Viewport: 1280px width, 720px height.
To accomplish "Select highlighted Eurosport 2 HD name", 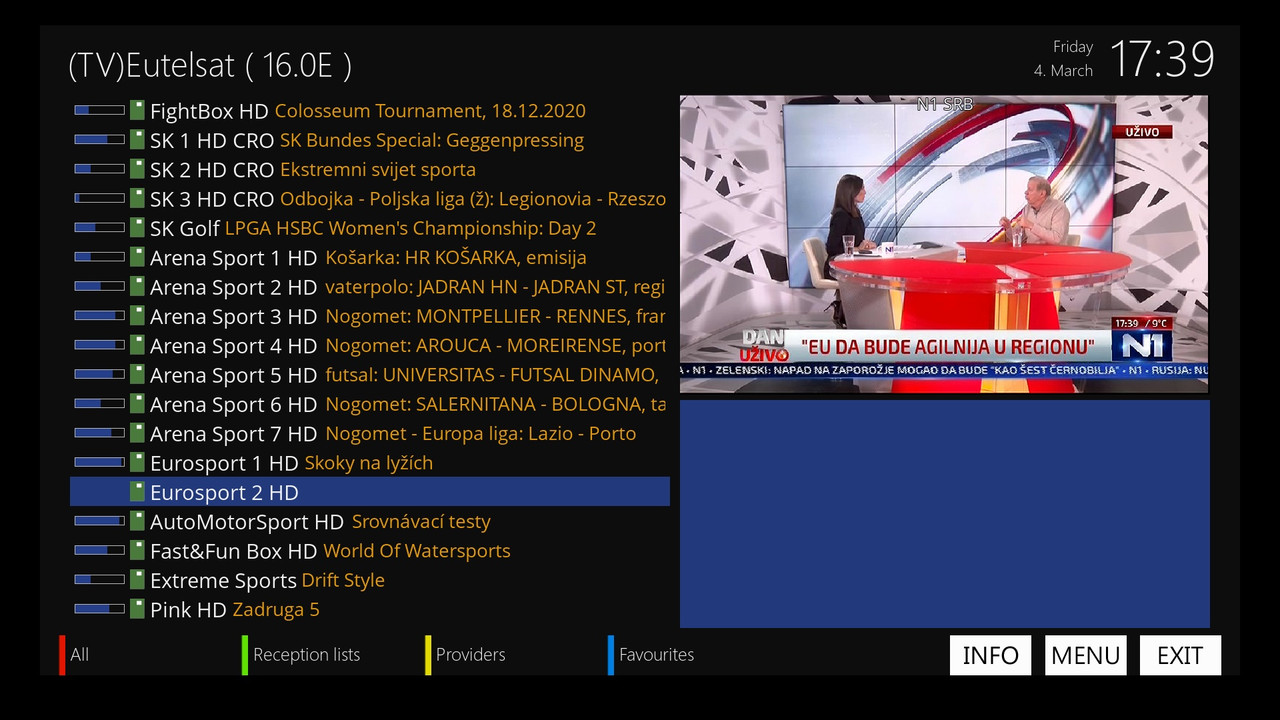I will (x=224, y=492).
